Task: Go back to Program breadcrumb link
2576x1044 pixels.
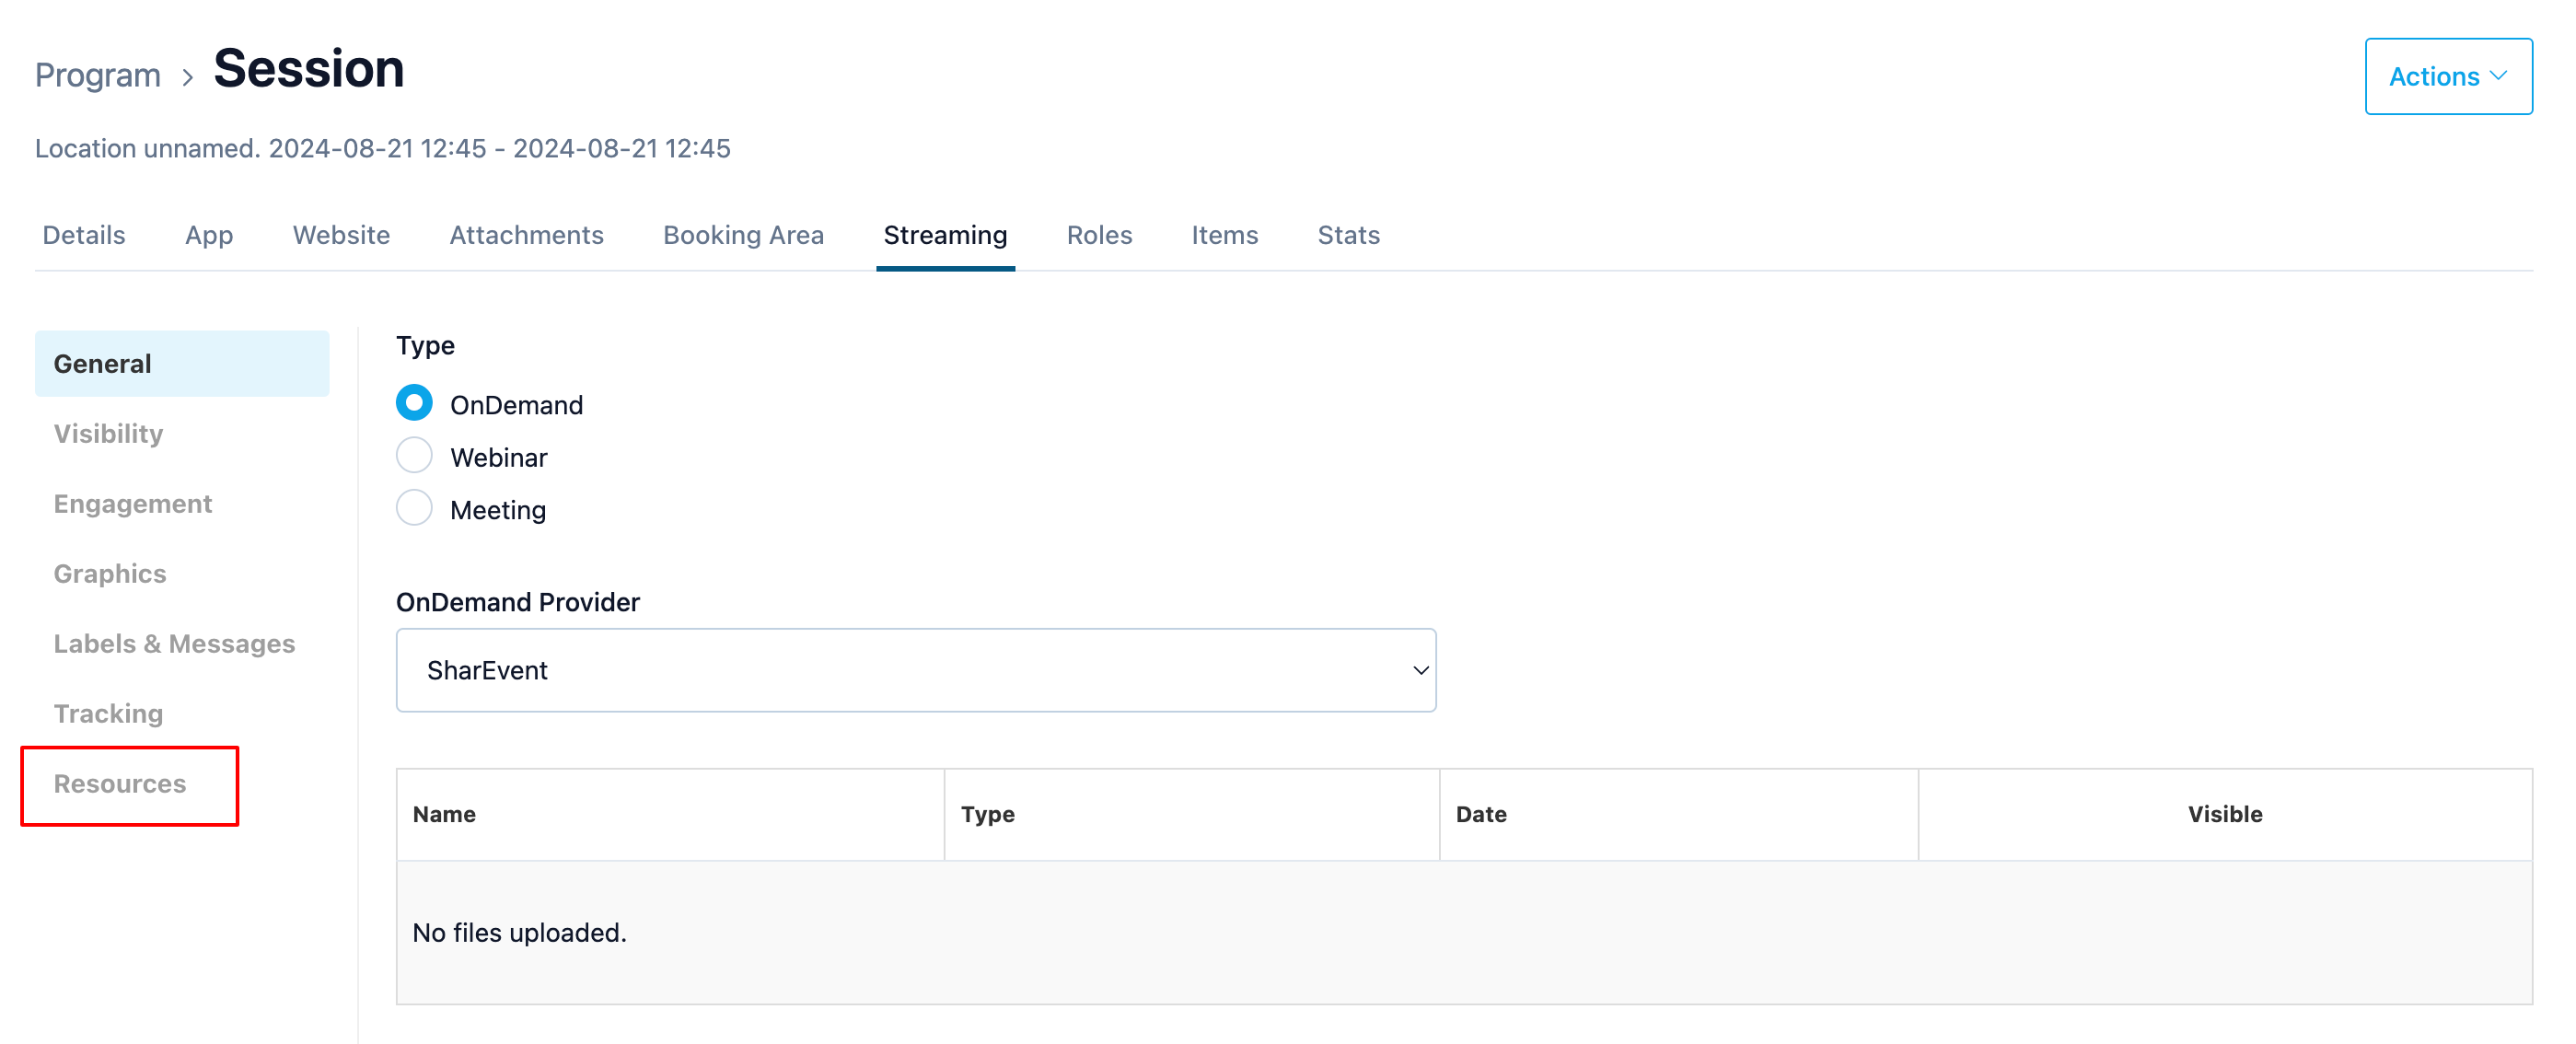Action: click(97, 75)
